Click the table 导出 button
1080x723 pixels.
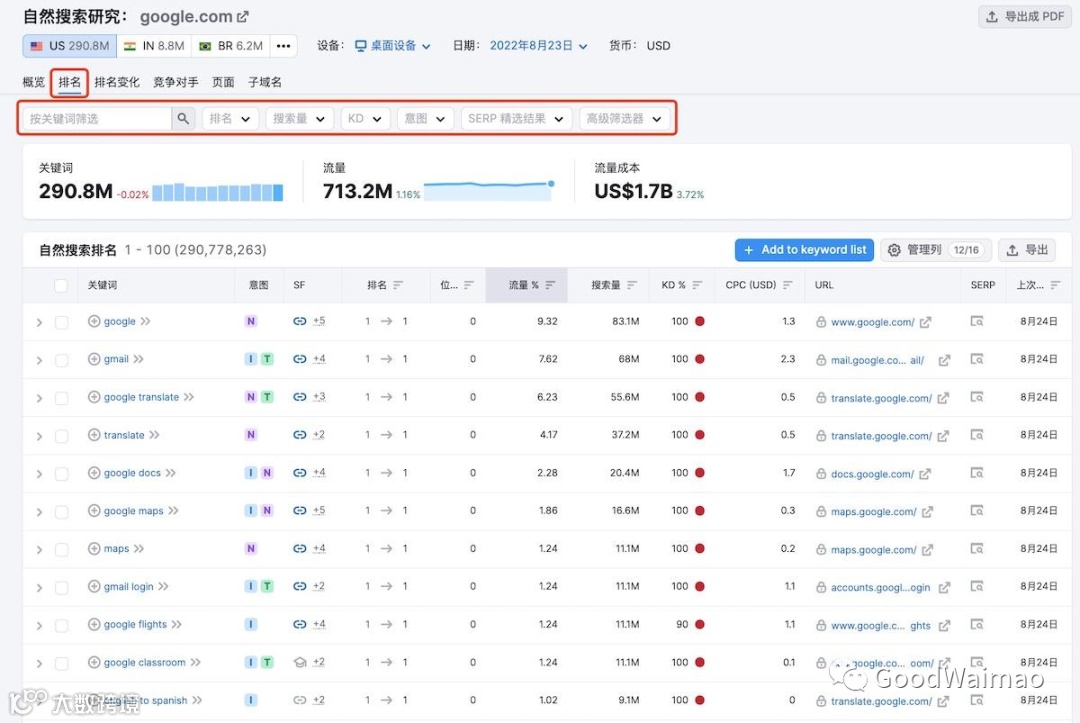point(1027,250)
